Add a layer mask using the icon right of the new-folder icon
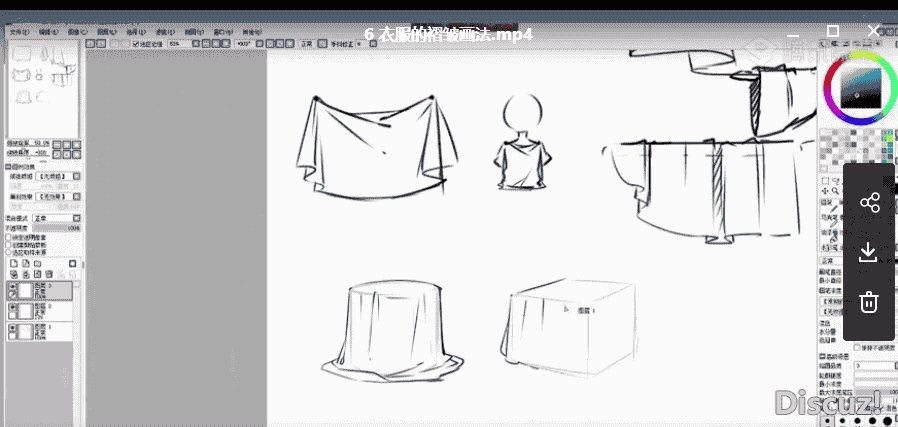Screen dimensions: 898x427 coord(73,263)
